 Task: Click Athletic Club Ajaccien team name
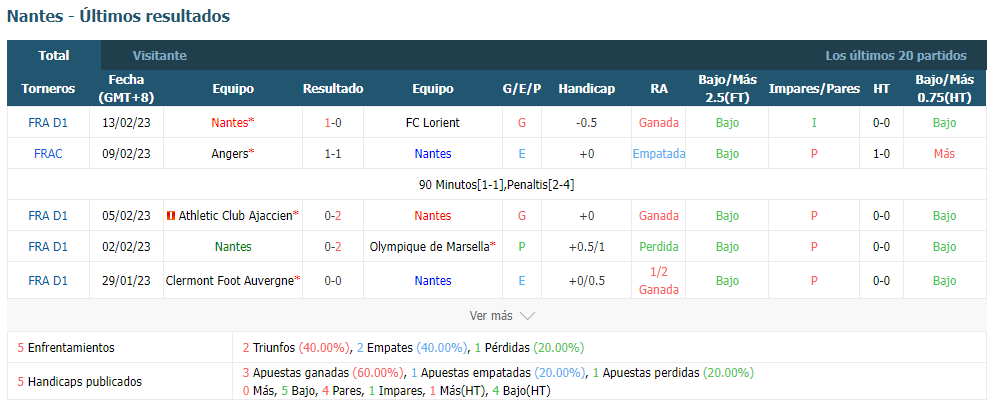click(x=235, y=216)
